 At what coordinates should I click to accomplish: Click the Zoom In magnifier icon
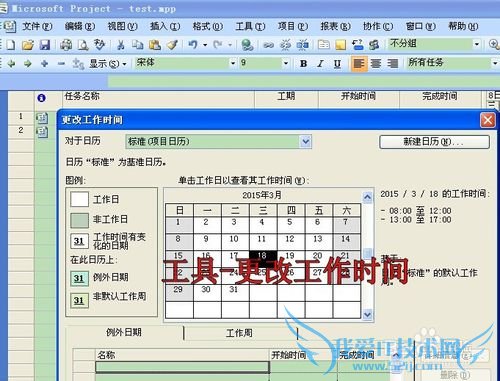(494, 44)
